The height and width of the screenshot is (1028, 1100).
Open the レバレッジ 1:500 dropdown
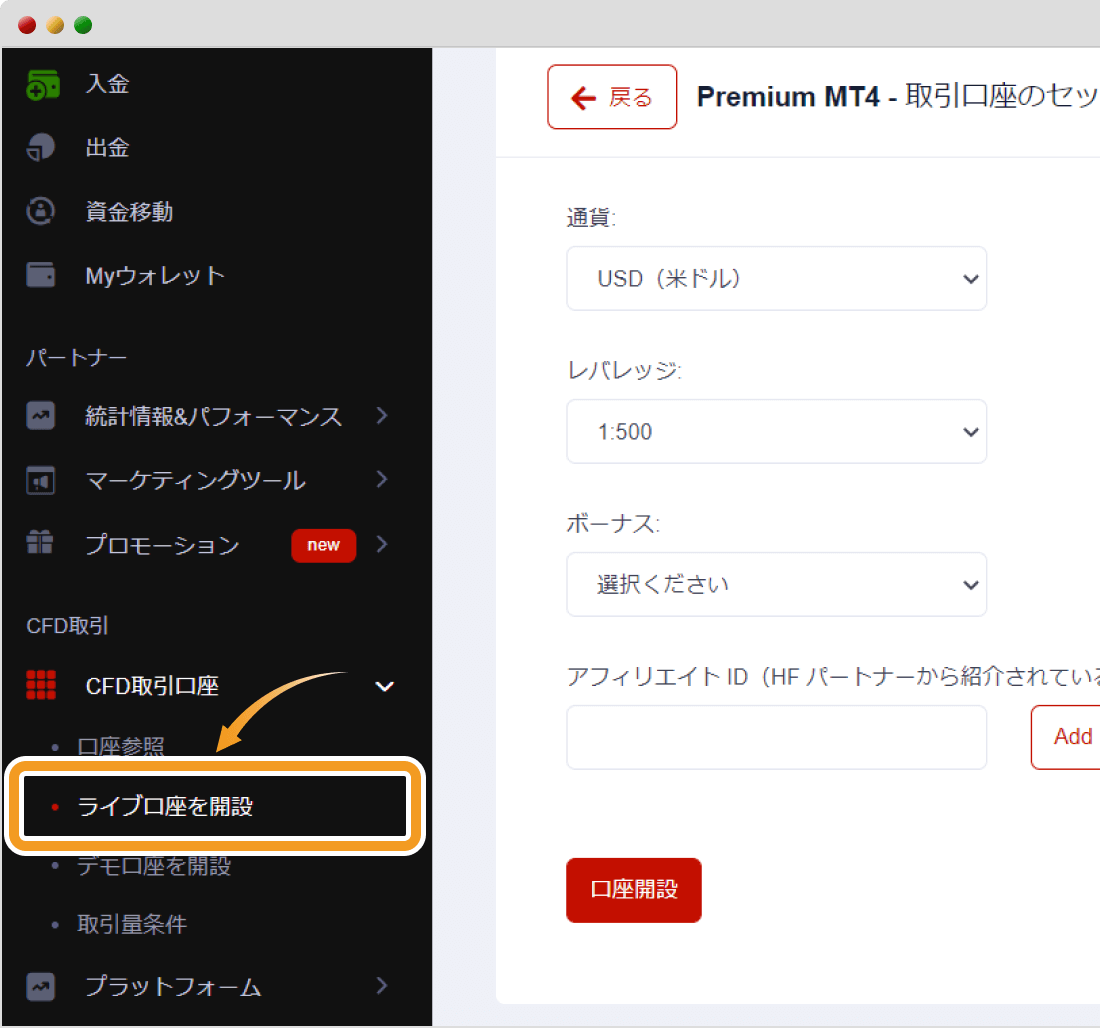point(777,432)
